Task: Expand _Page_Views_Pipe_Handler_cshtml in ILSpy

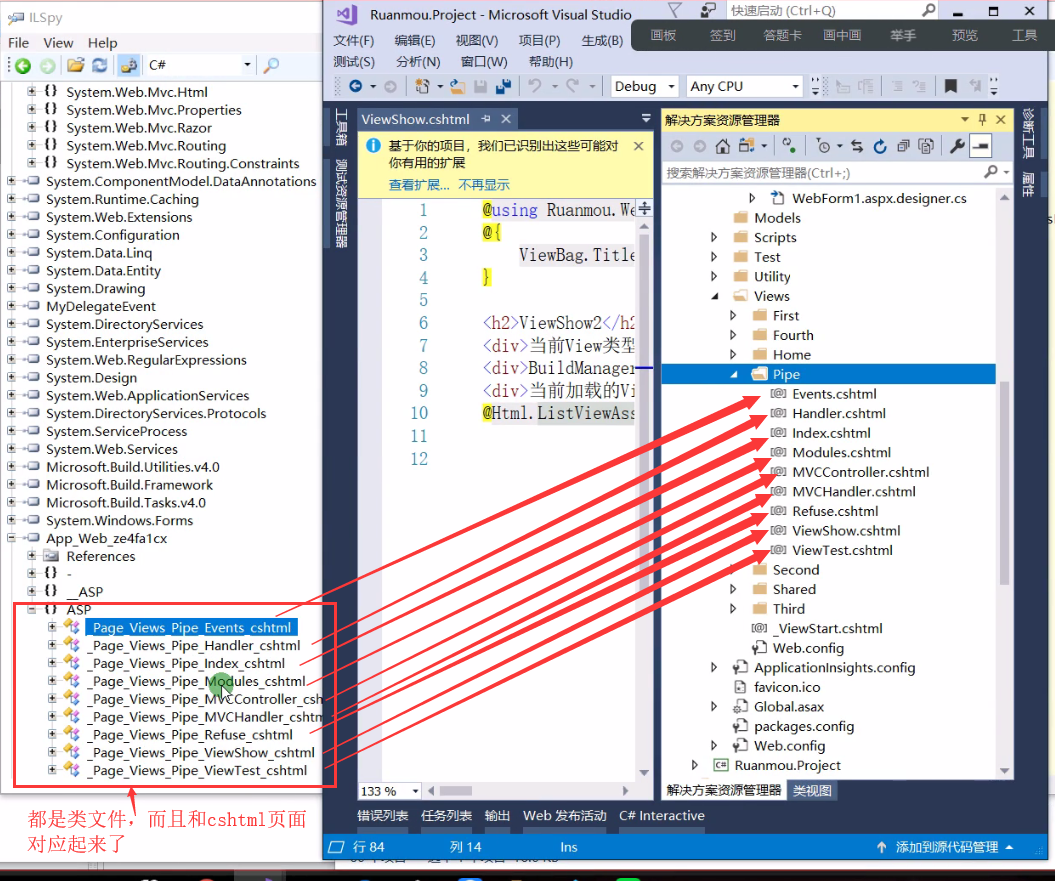Action: [x=52, y=645]
